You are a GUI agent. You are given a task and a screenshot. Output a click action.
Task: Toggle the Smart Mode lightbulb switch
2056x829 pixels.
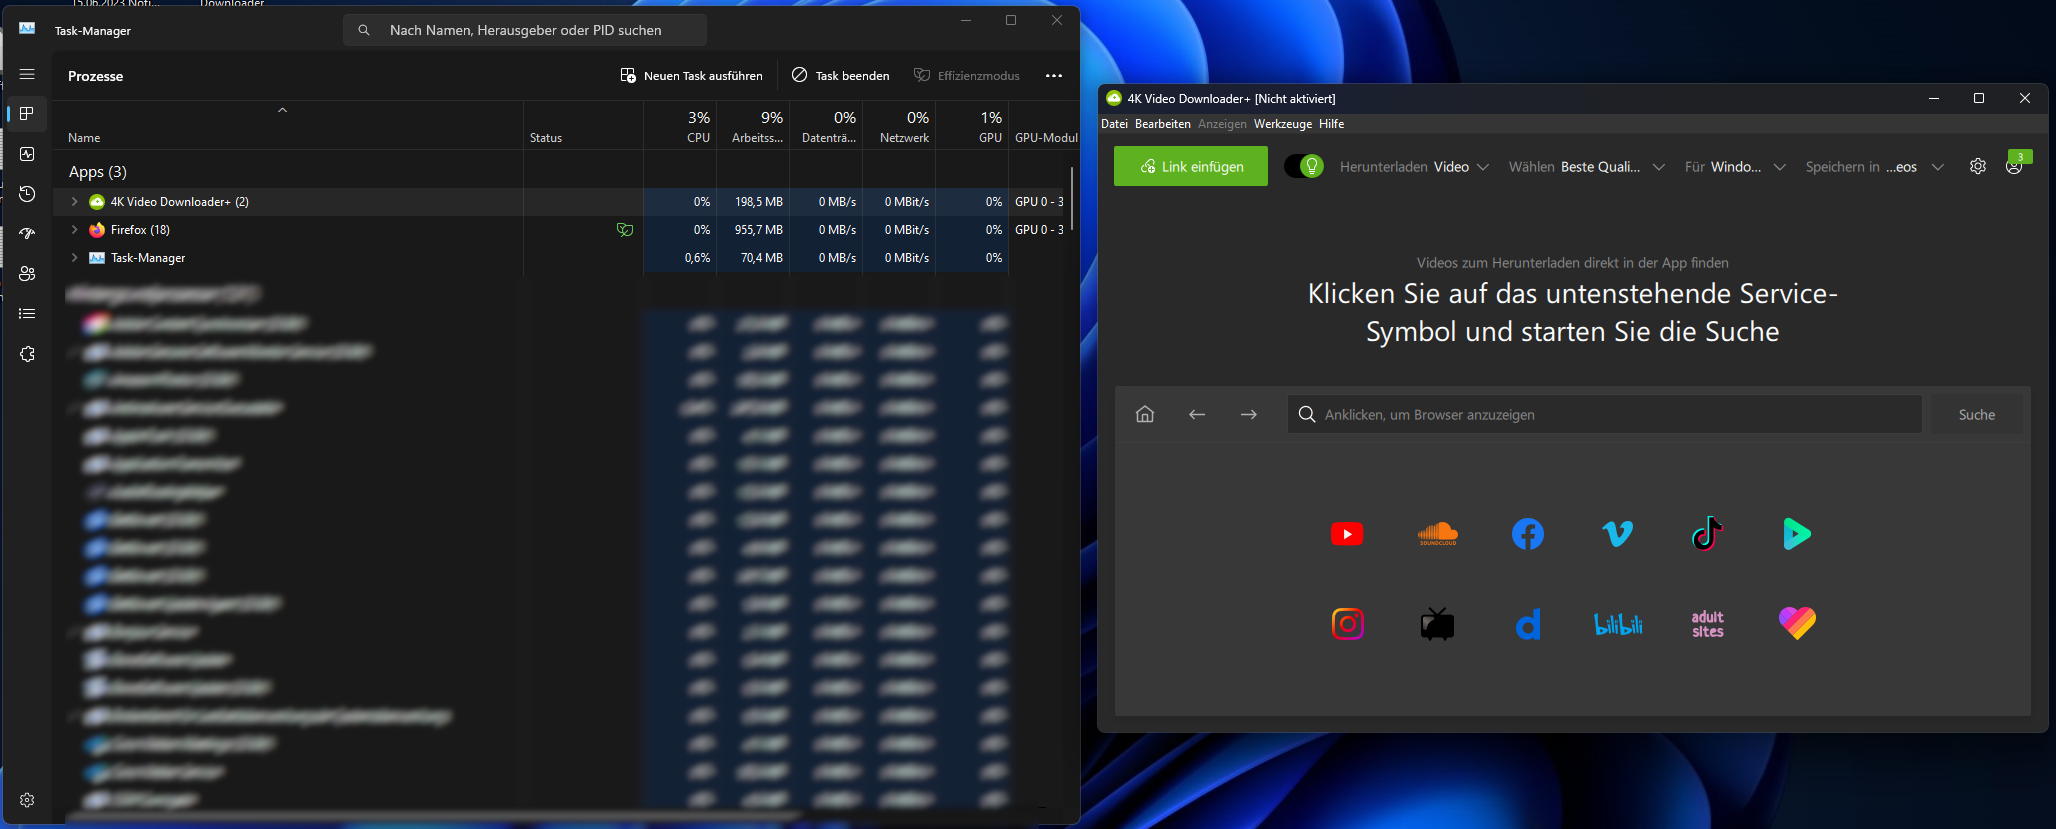pyautogui.click(x=1305, y=166)
